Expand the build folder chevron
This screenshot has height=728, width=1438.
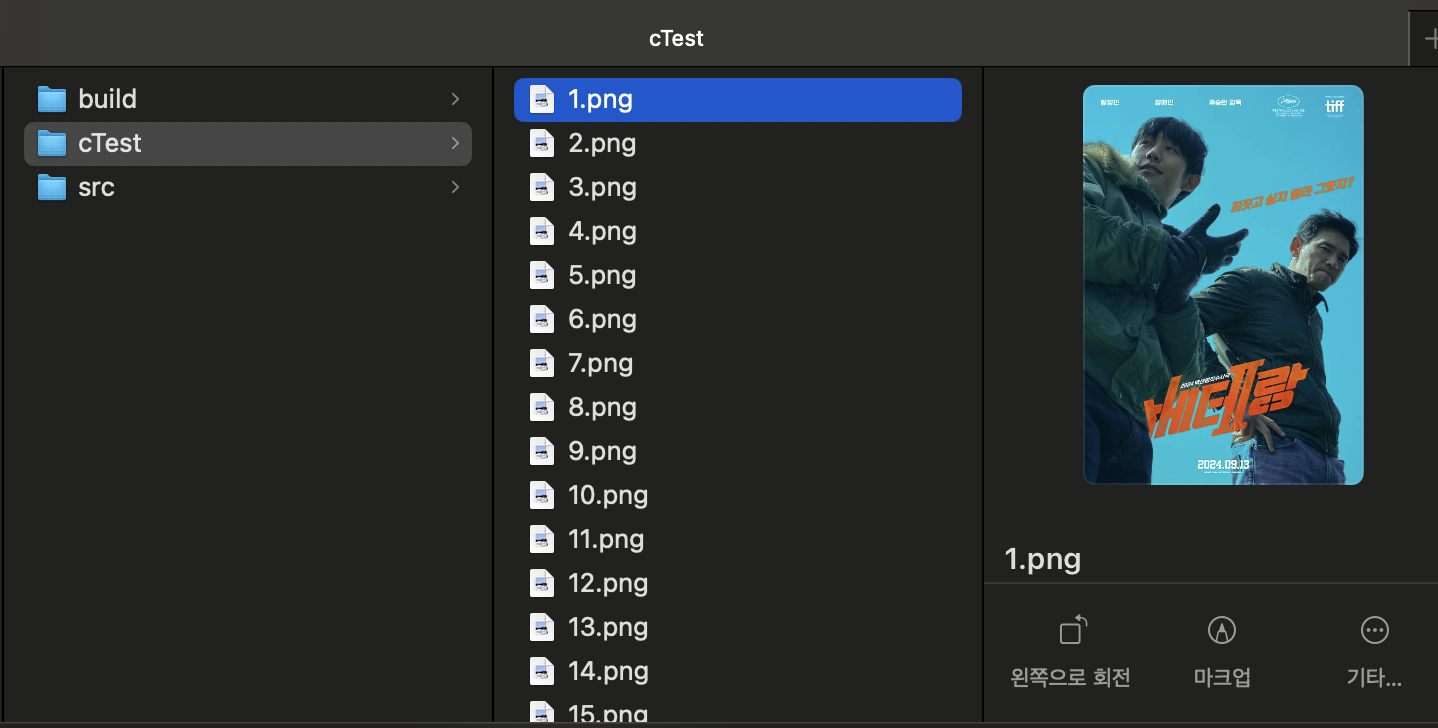455,99
